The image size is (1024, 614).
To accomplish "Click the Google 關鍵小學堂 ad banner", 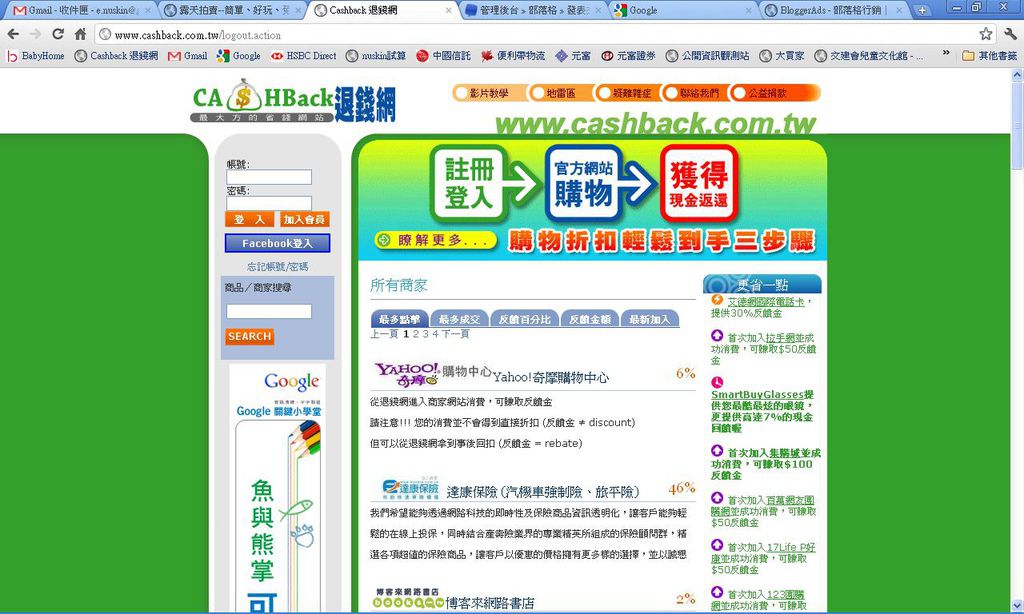I will tap(278, 489).
